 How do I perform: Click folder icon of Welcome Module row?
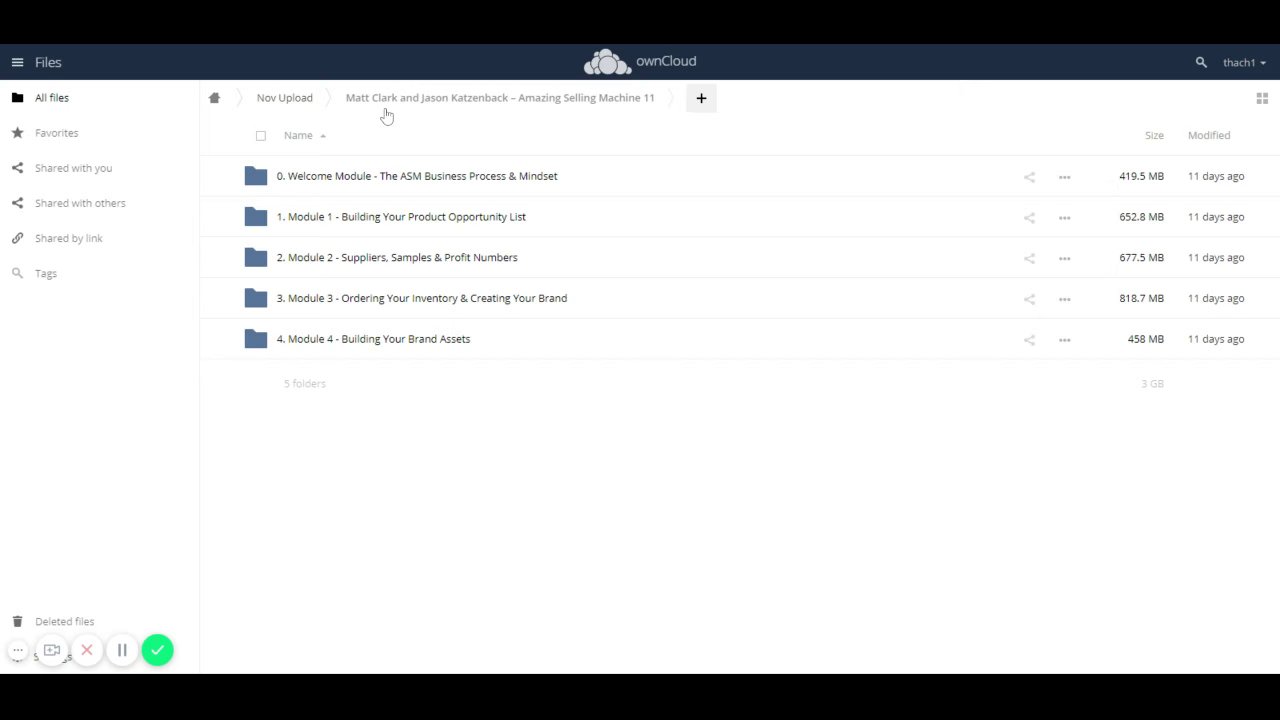pyautogui.click(x=256, y=176)
